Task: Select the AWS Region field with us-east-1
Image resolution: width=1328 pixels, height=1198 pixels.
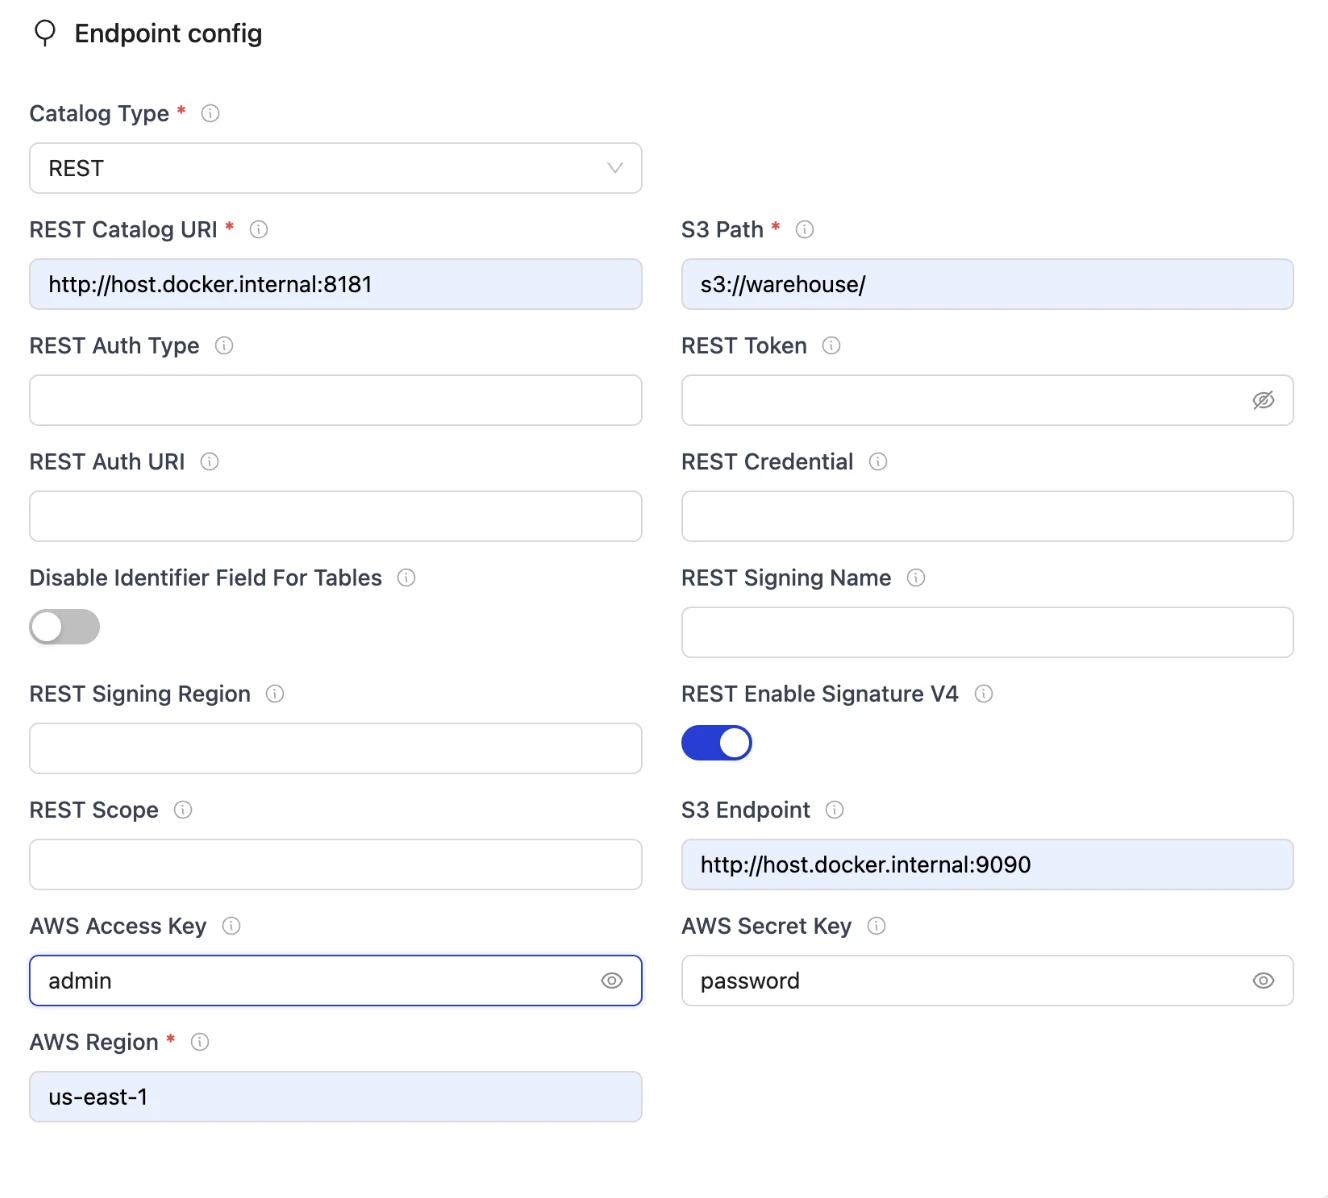Action: 335,1097
